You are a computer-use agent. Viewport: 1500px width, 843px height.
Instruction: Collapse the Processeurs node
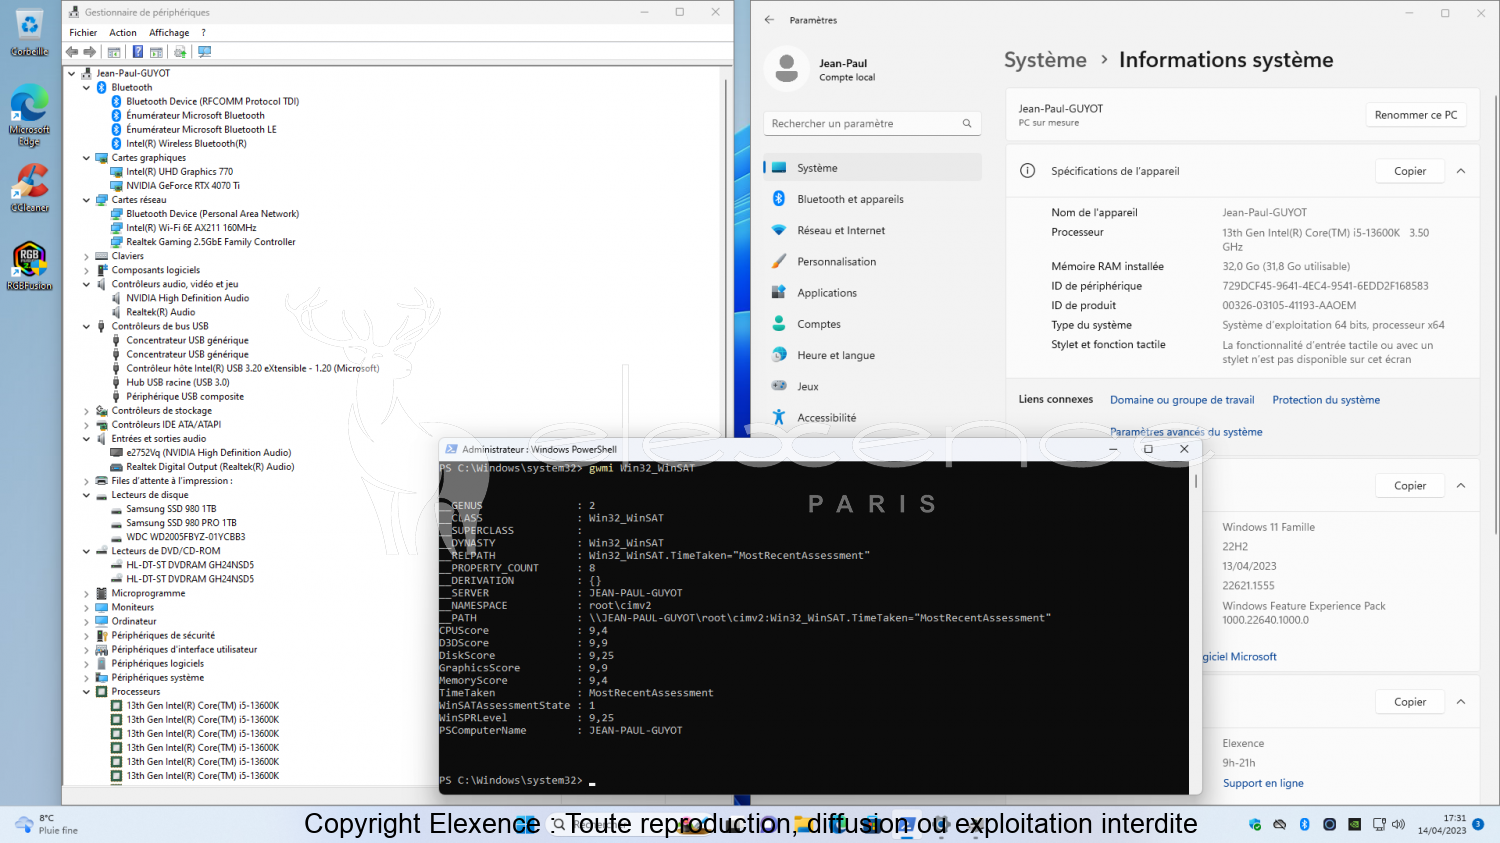(x=86, y=692)
